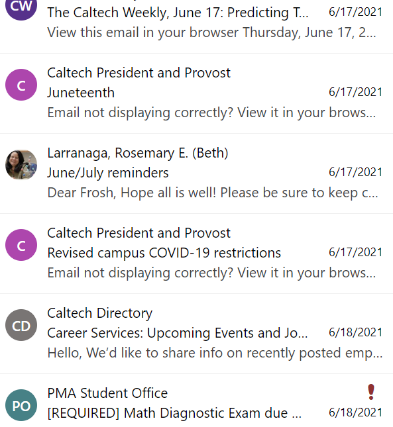This screenshot has width=393, height=427.
Task: Click sender name Larranaga, Rosemary E. (Beth)
Action: (138, 153)
